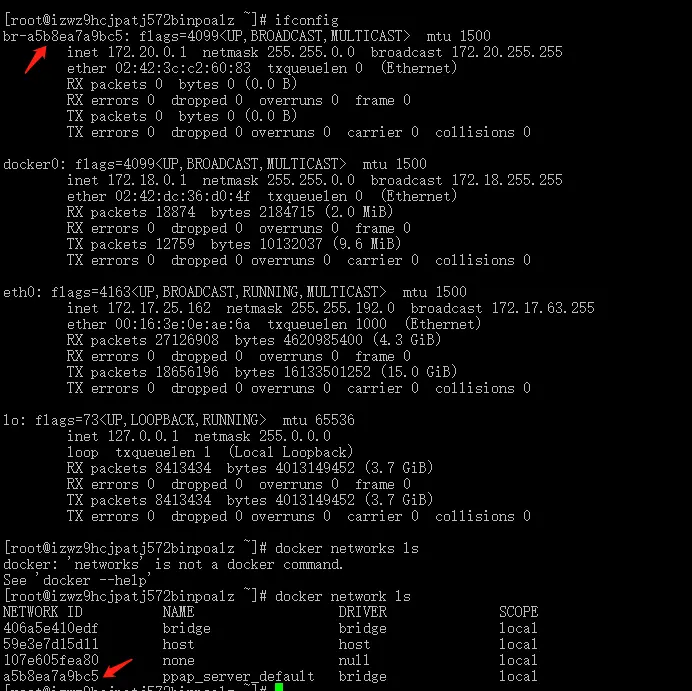This screenshot has width=692, height=691.
Task: Click the docker network ls command
Action: click(x=343, y=597)
